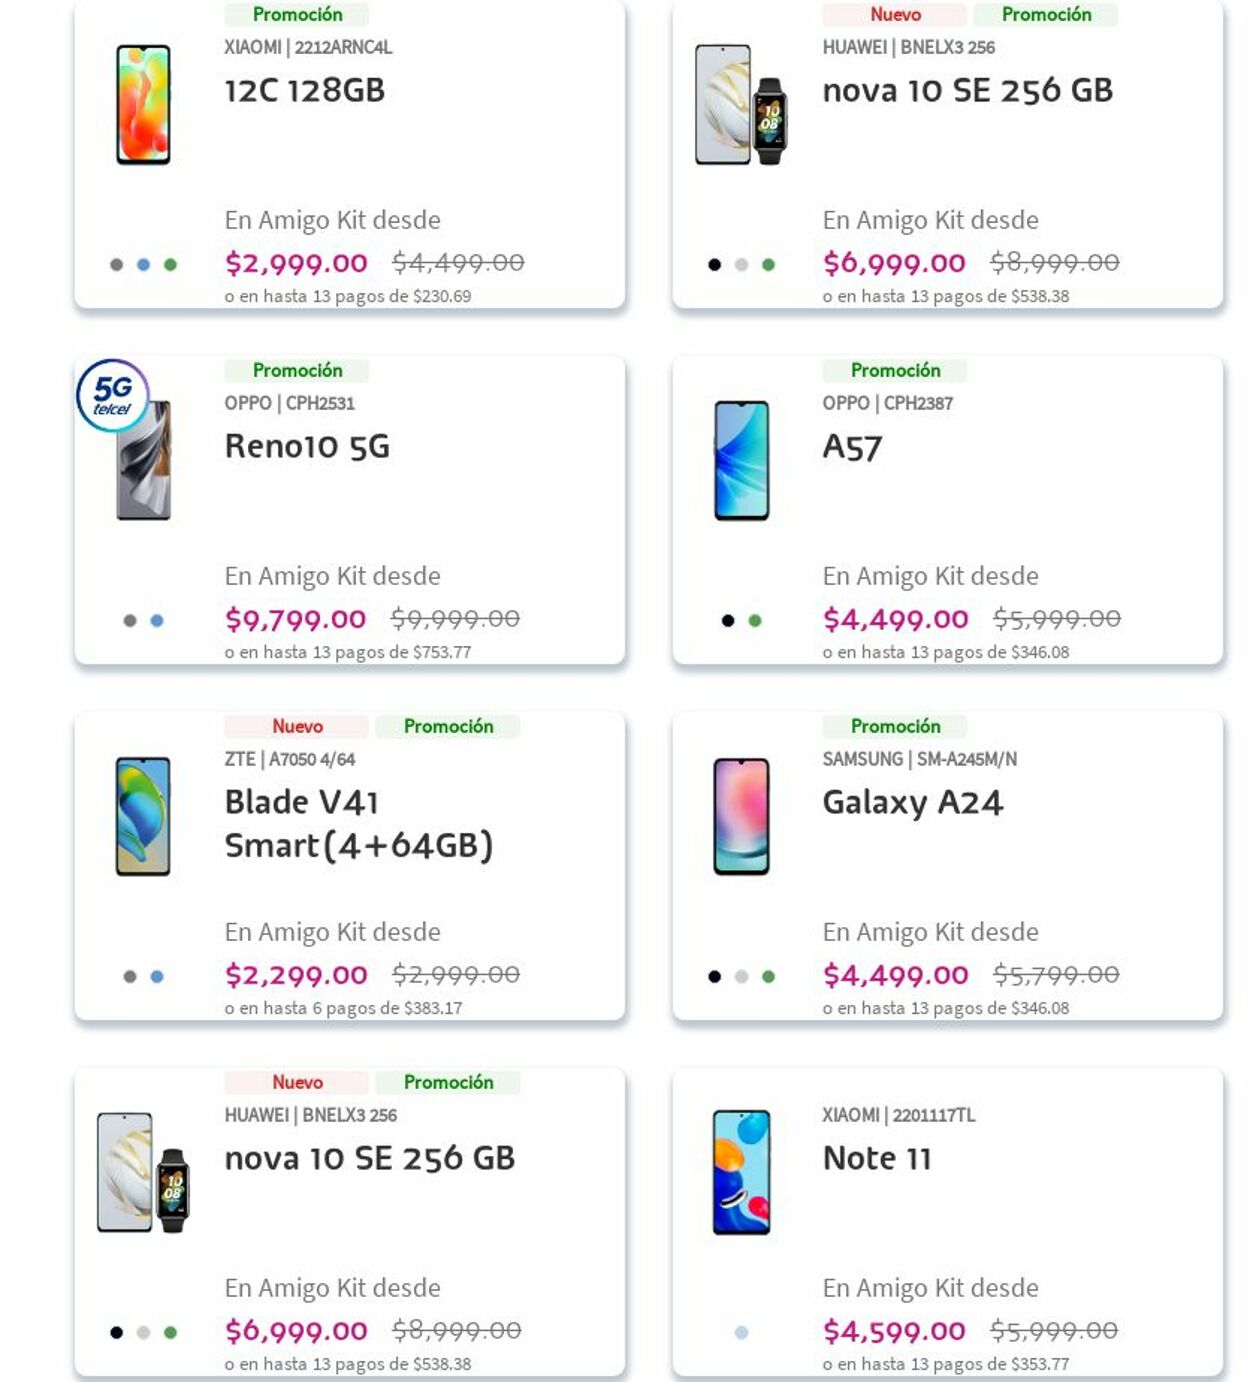Select the green color swatch on Xiaomi 12C

(x=169, y=263)
